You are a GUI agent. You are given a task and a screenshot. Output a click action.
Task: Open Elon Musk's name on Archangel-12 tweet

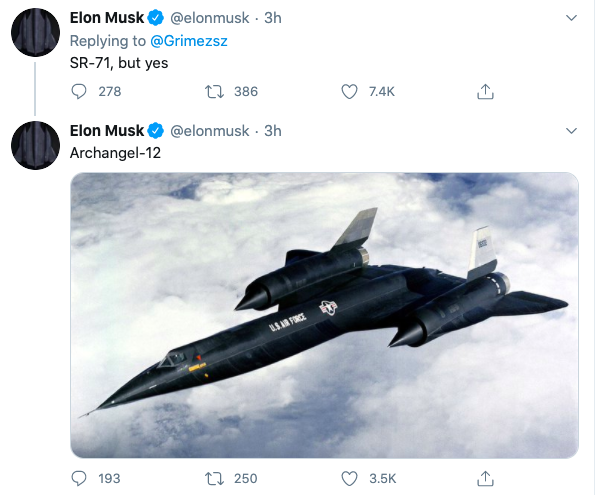point(107,131)
